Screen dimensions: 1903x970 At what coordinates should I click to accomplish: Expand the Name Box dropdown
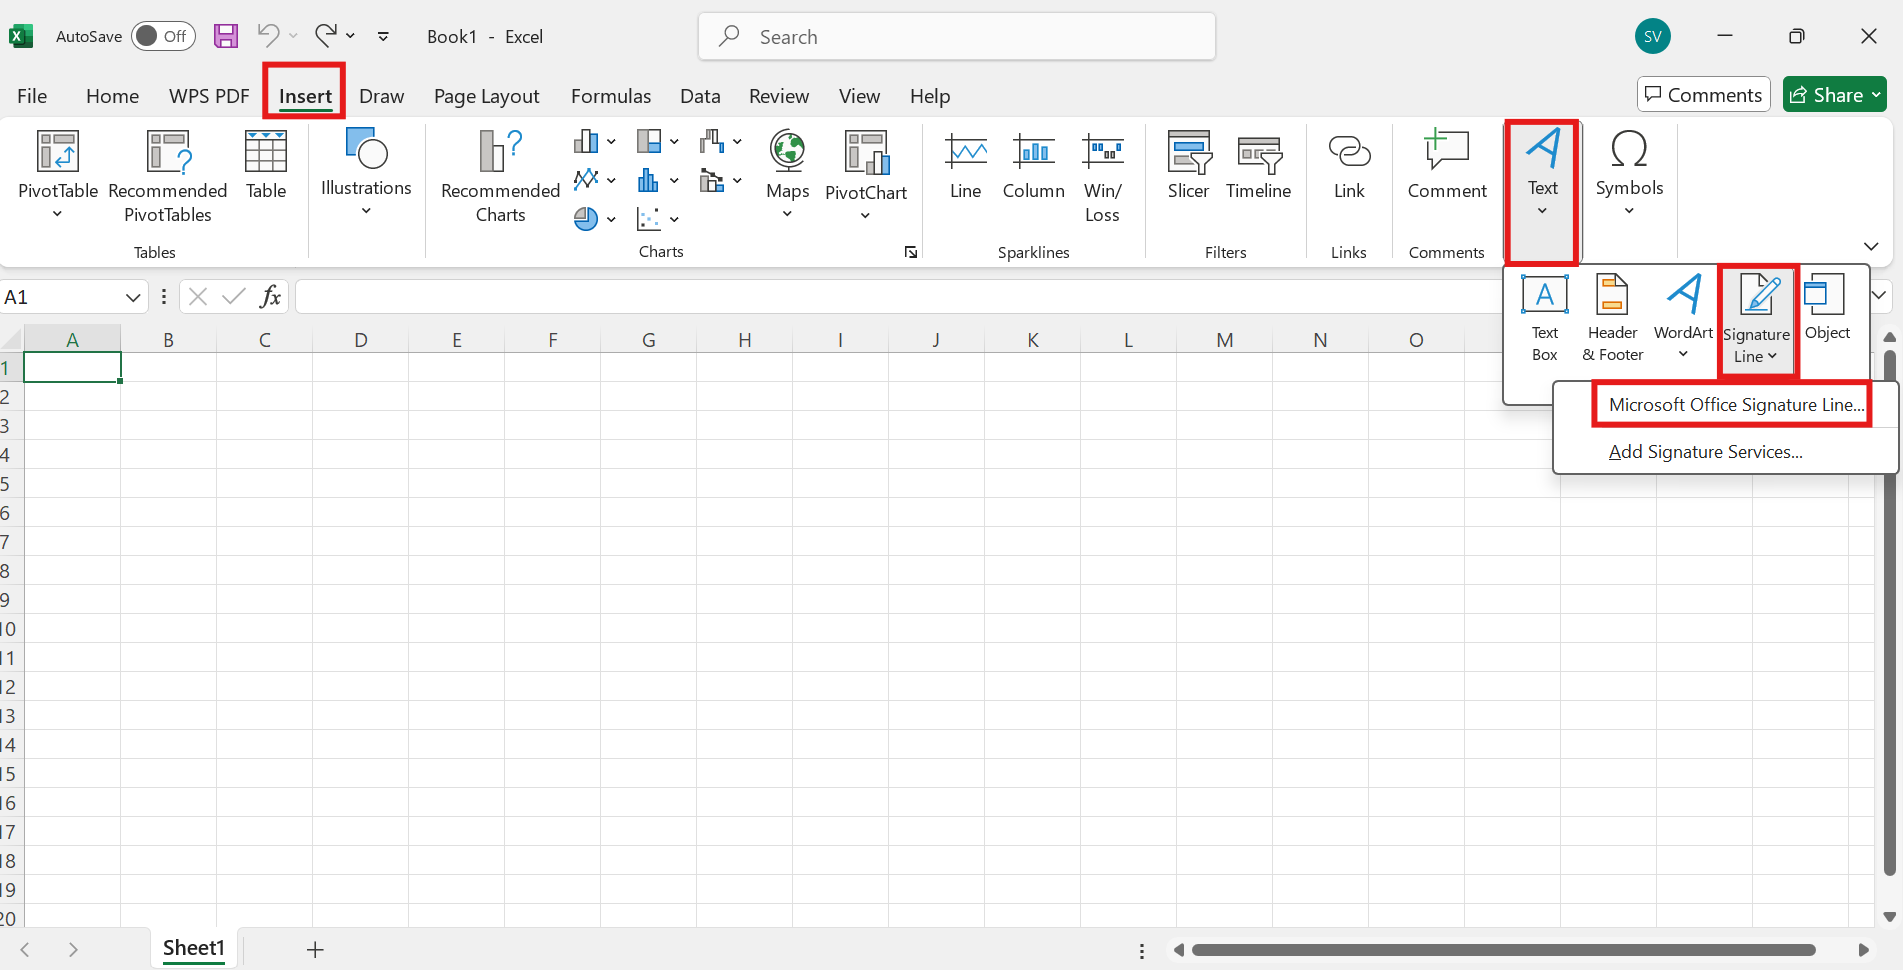point(132,297)
